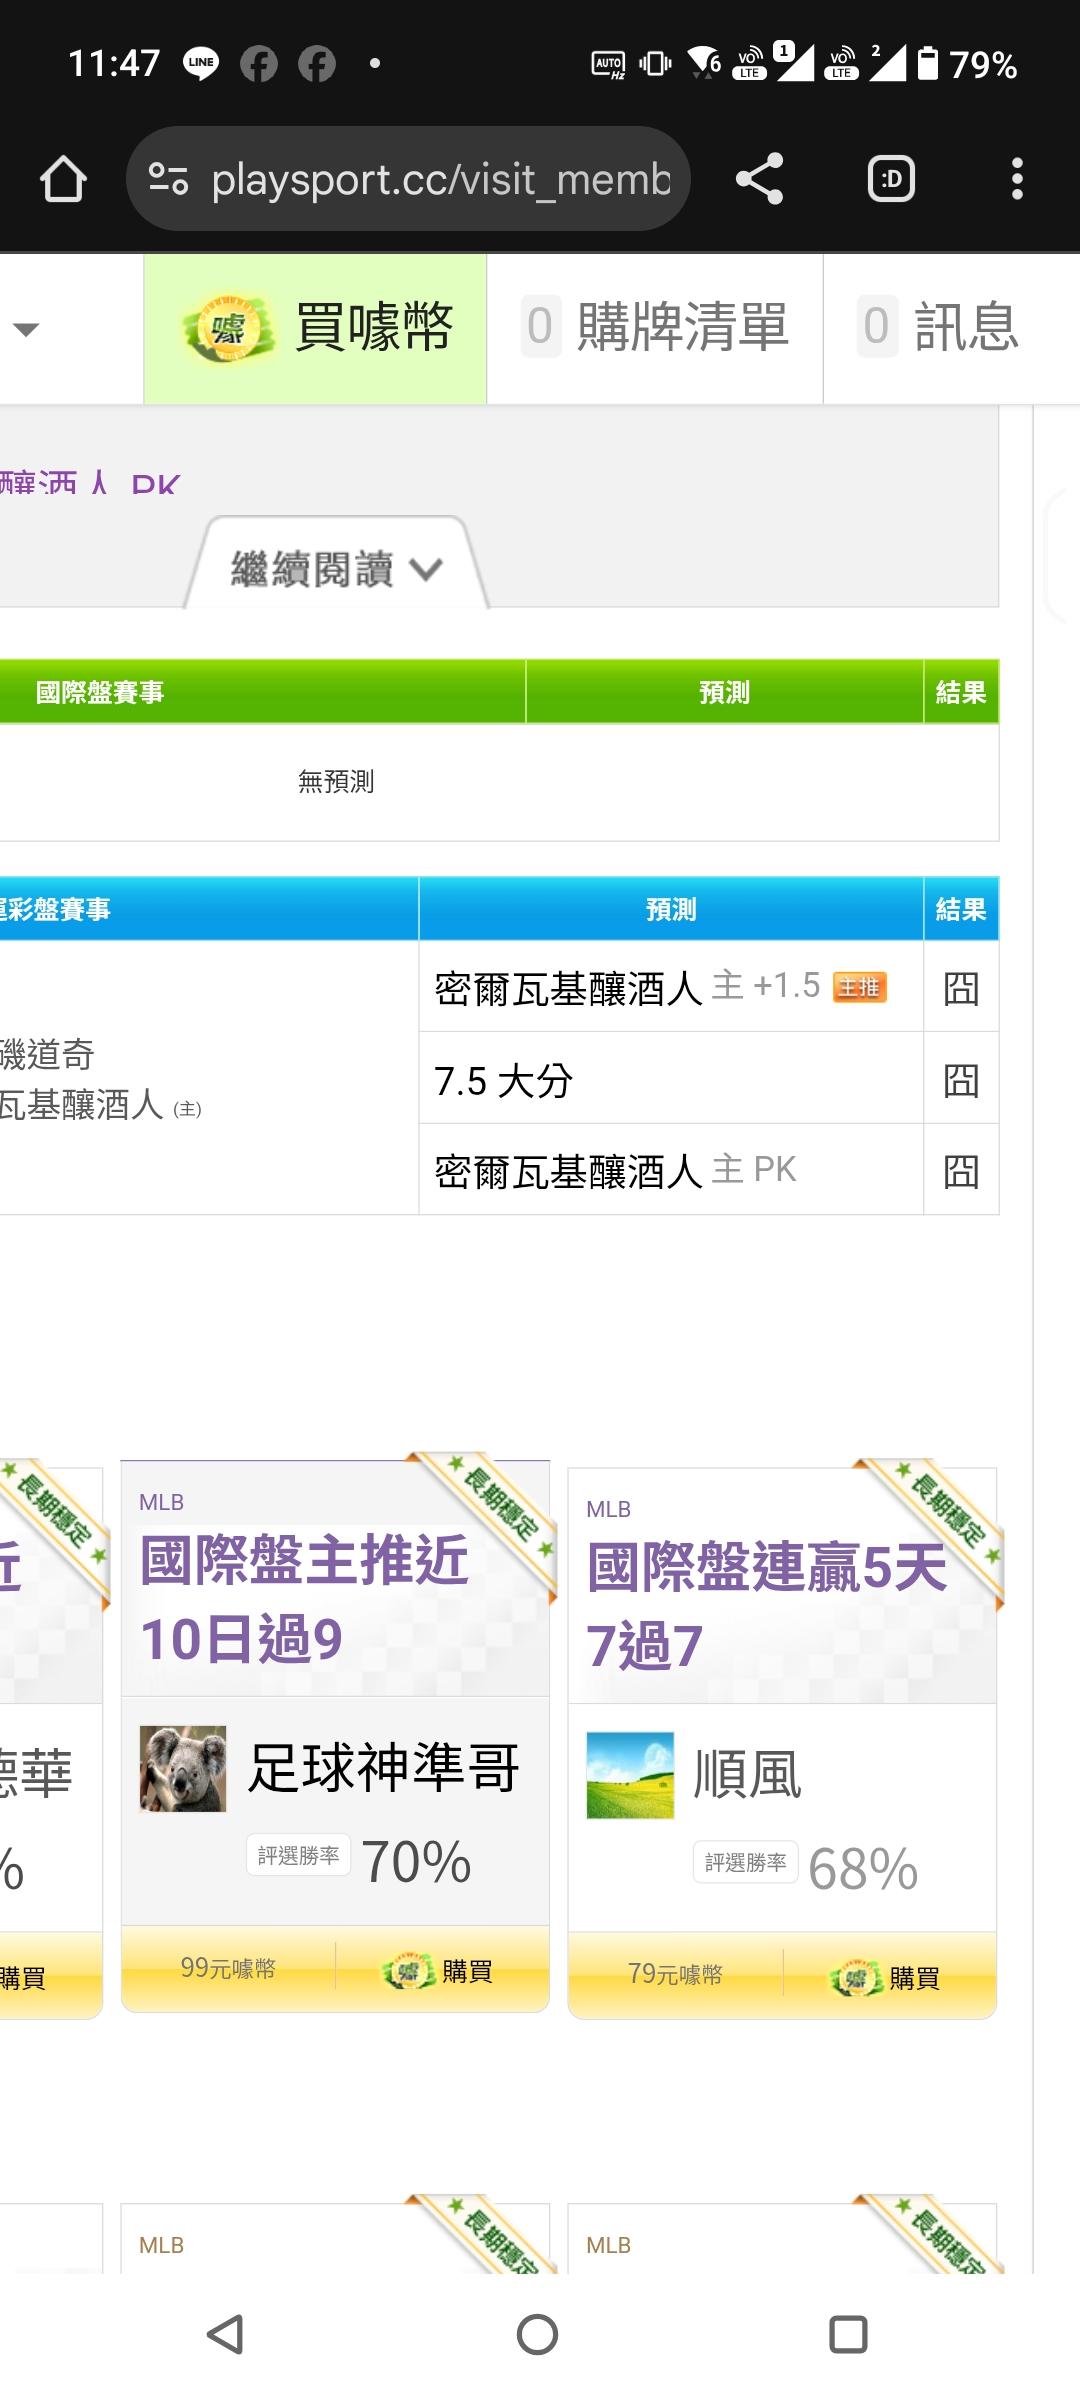Open the 訊息 messages tab
The image size is (1080, 2400).
click(940, 328)
